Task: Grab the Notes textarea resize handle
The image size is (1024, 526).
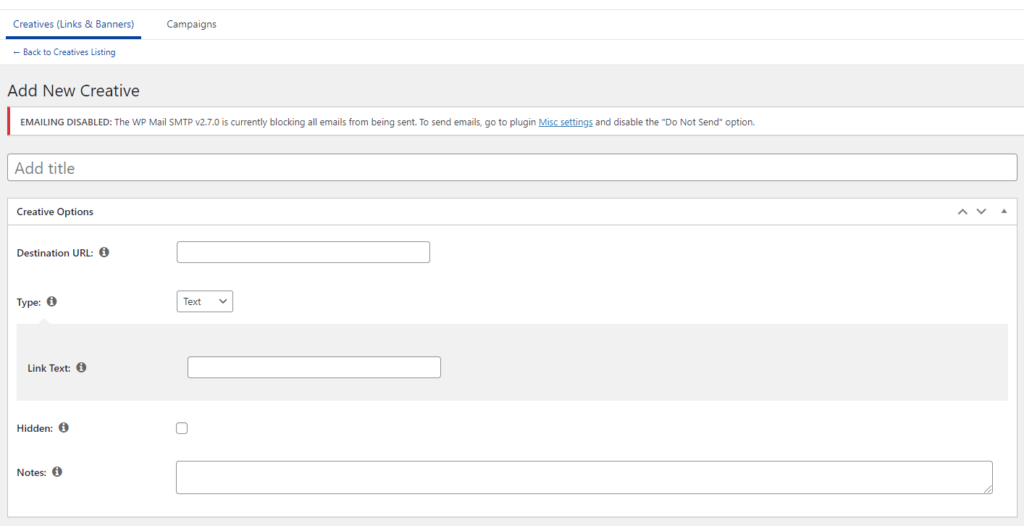Action: point(988,489)
